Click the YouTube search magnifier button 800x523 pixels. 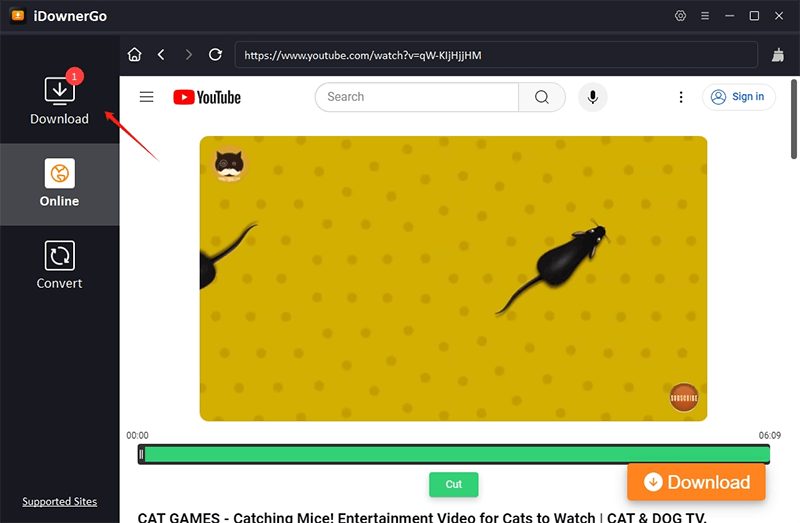tap(542, 97)
